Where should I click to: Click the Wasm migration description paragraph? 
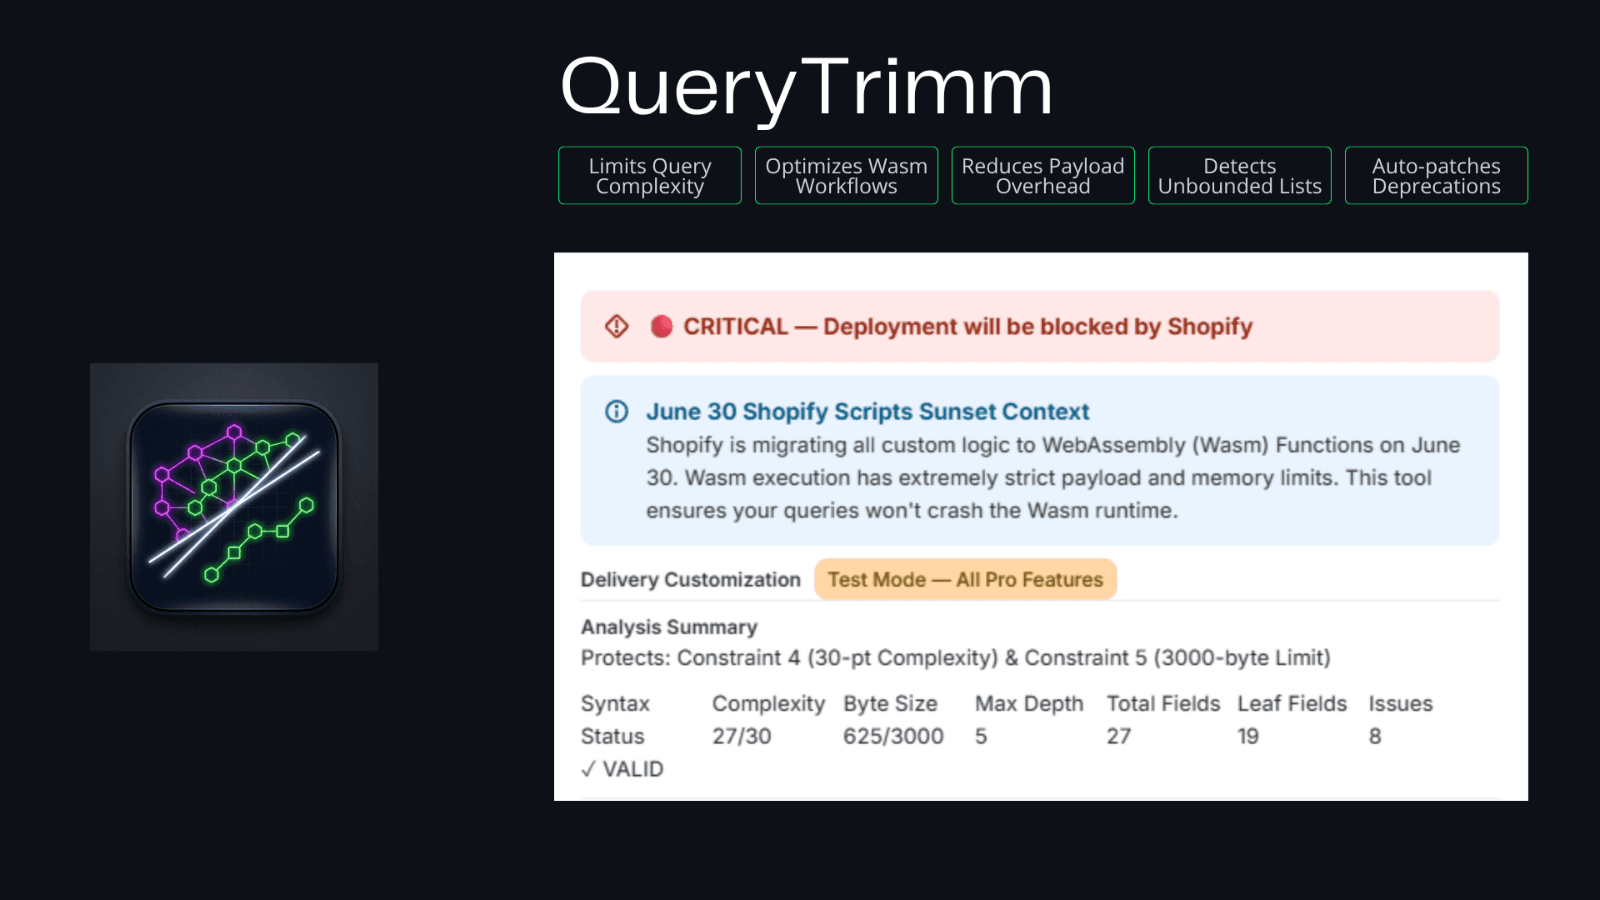pyautogui.click(x=1053, y=478)
